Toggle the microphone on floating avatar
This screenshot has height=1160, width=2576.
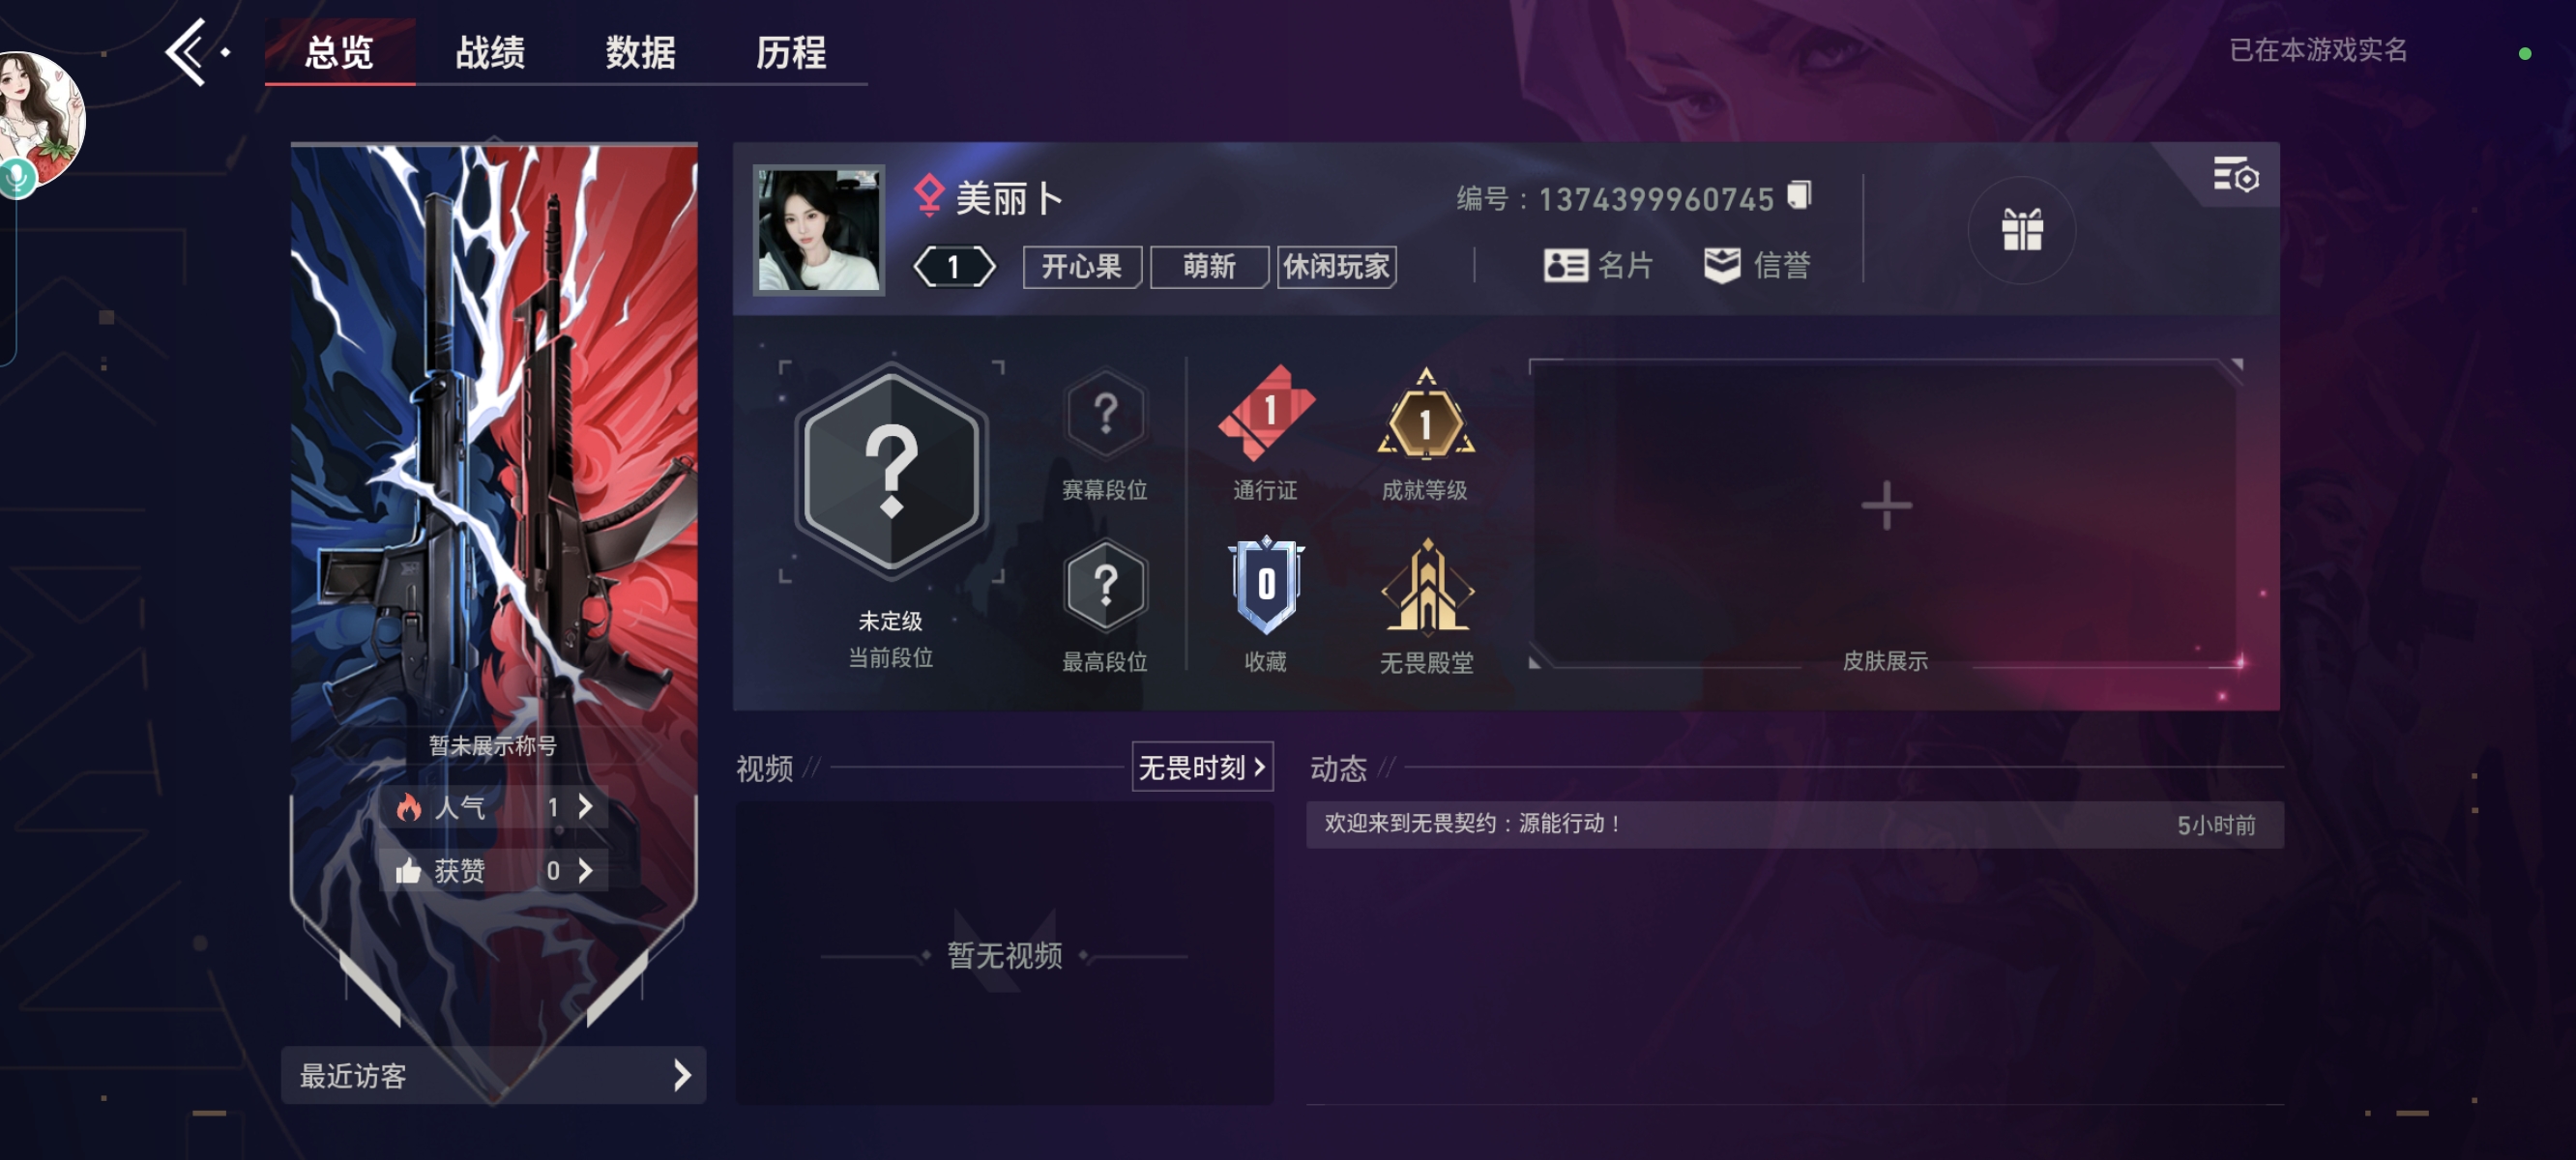pos(17,178)
